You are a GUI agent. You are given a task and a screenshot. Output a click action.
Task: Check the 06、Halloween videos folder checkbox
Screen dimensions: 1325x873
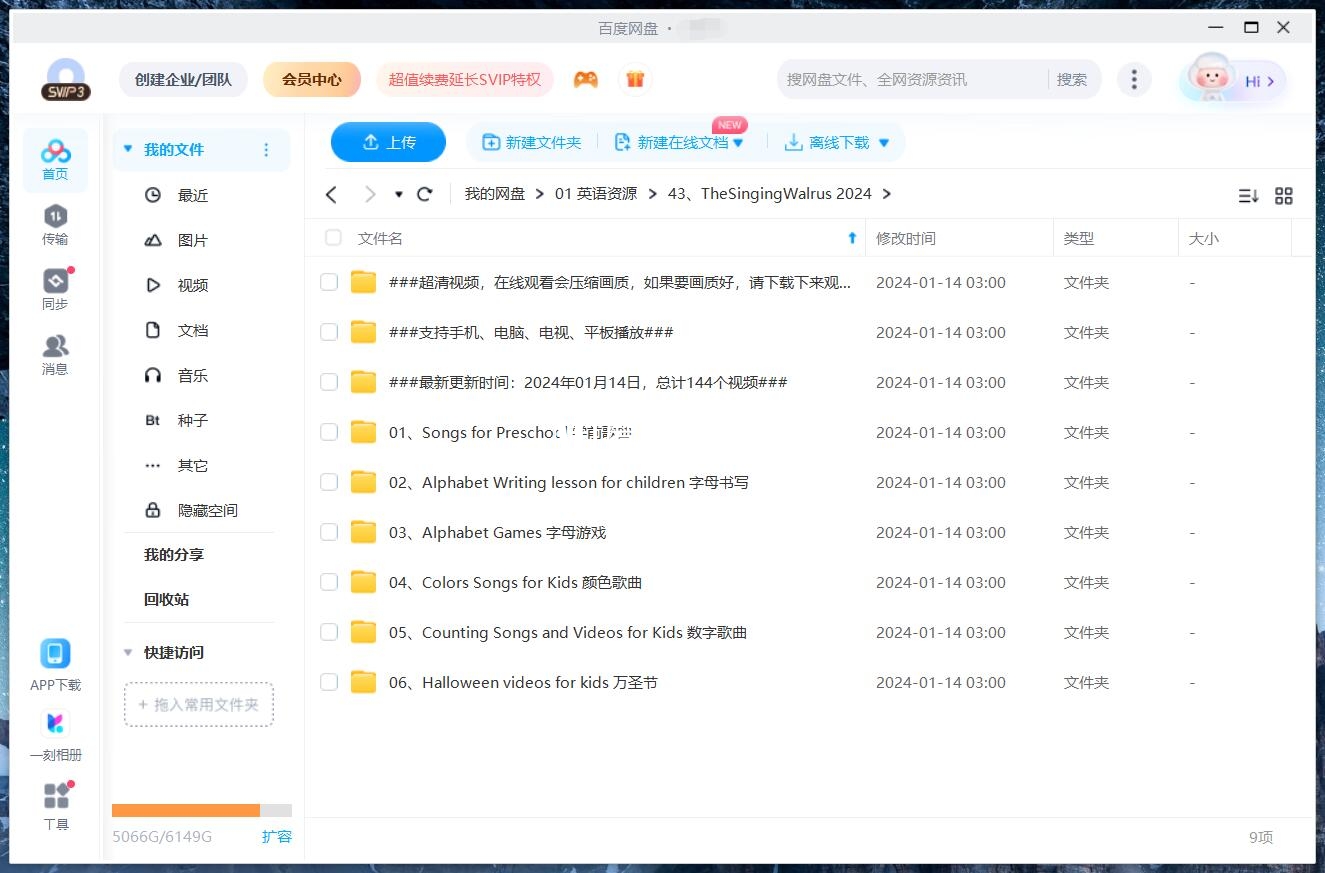click(329, 682)
